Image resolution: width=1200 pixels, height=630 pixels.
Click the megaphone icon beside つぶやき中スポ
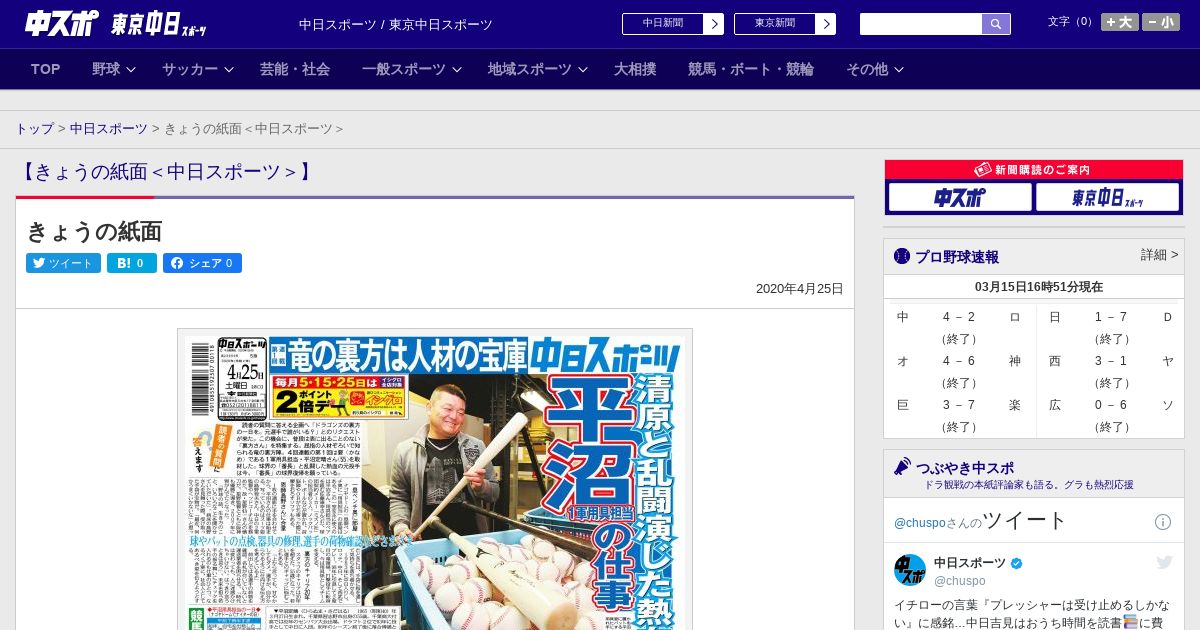902,467
